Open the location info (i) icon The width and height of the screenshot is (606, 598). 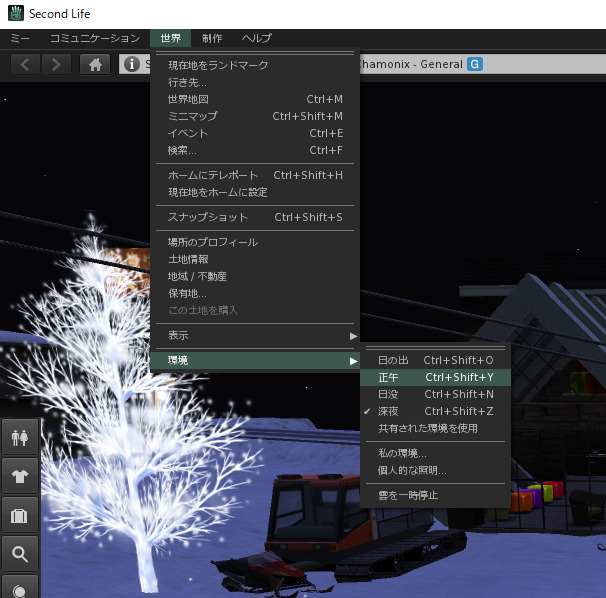pos(131,64)
